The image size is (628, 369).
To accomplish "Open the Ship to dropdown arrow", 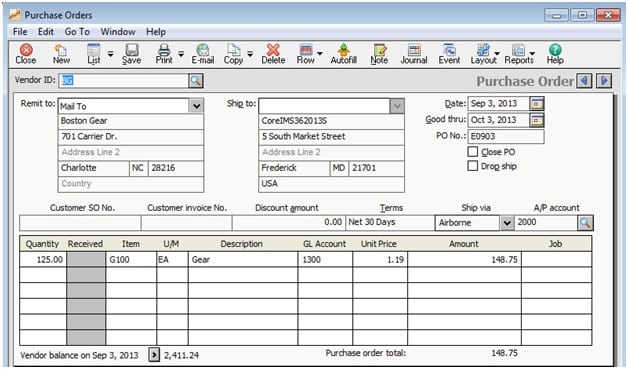I will click(x=397, y=106).
